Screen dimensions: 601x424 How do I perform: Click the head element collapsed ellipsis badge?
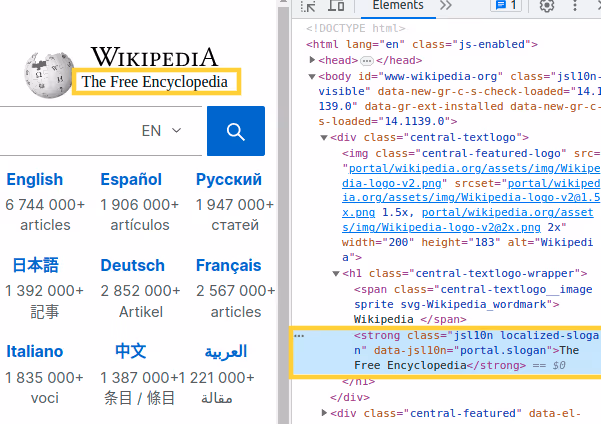(x=367, y=61)
